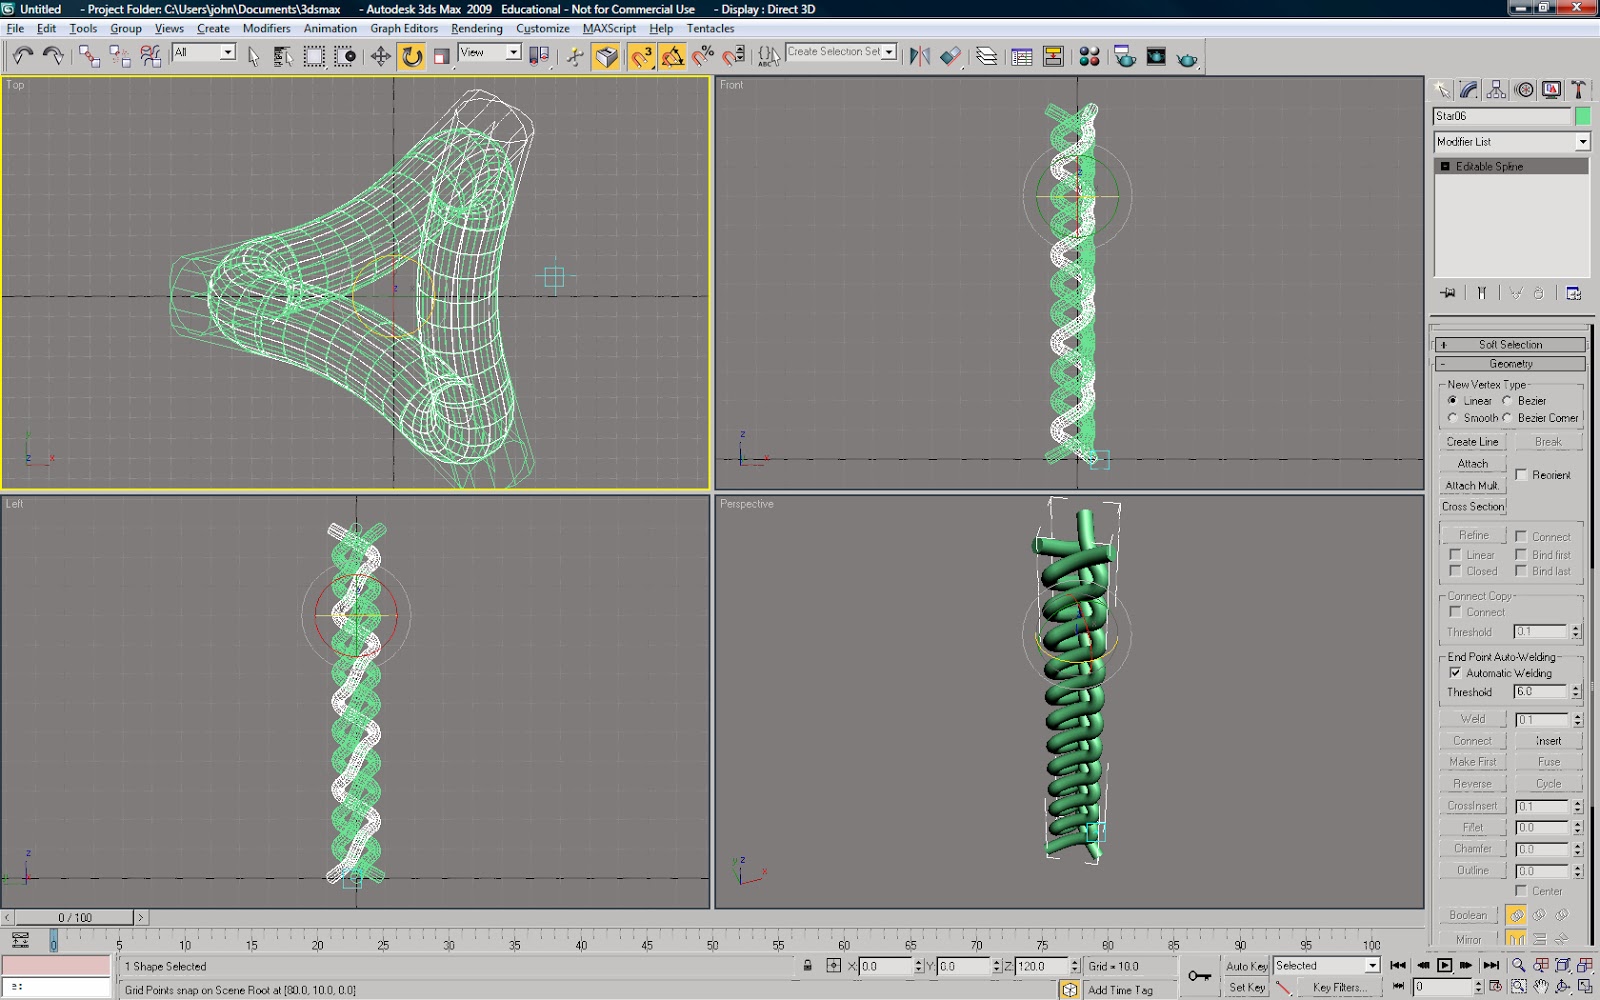Image resolution: width=1600 pixels, height=1000 pixels.
Task: Click the Star06 object color swatch
Action: [x=1583, y=116]
